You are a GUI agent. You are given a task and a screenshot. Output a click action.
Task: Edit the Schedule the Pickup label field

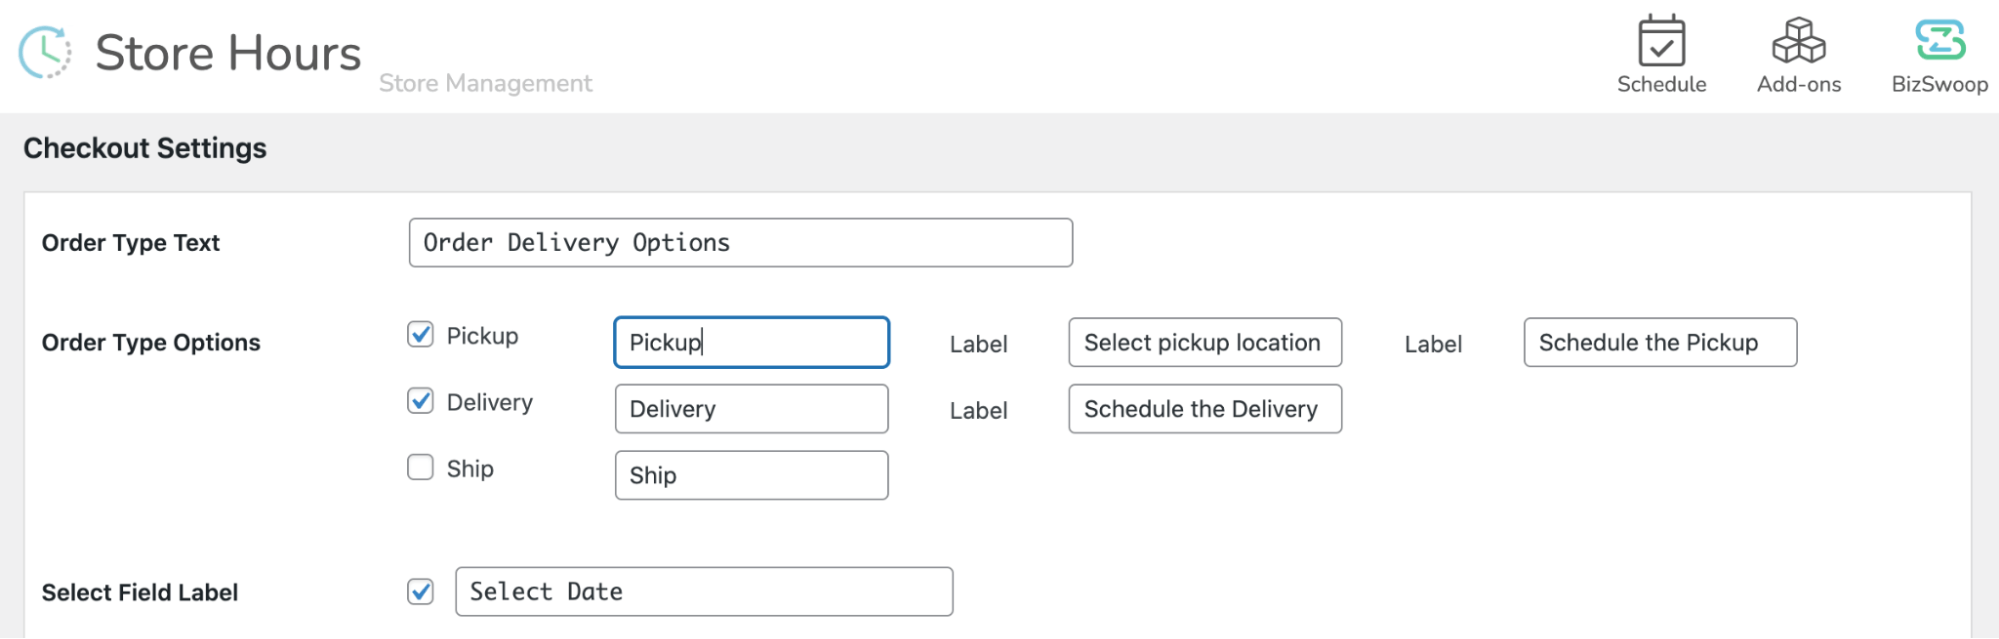coord(1660,342)
